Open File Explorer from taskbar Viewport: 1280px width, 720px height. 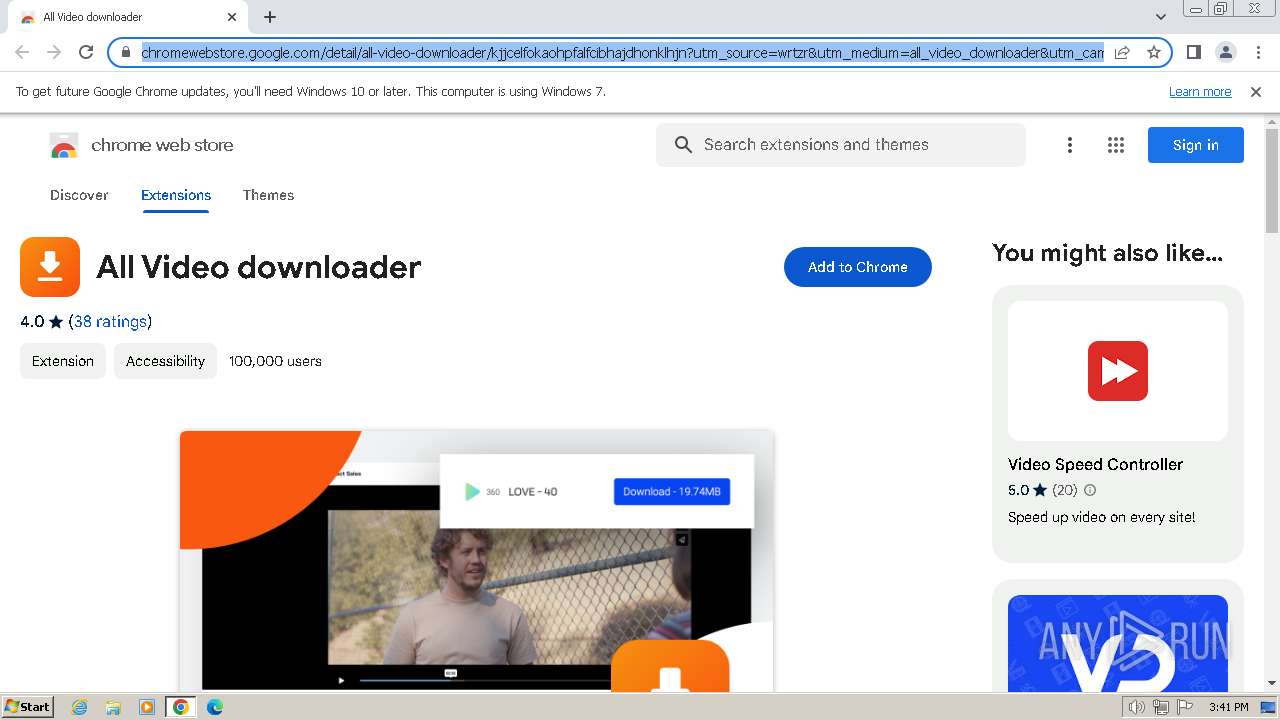click(113, 707)
